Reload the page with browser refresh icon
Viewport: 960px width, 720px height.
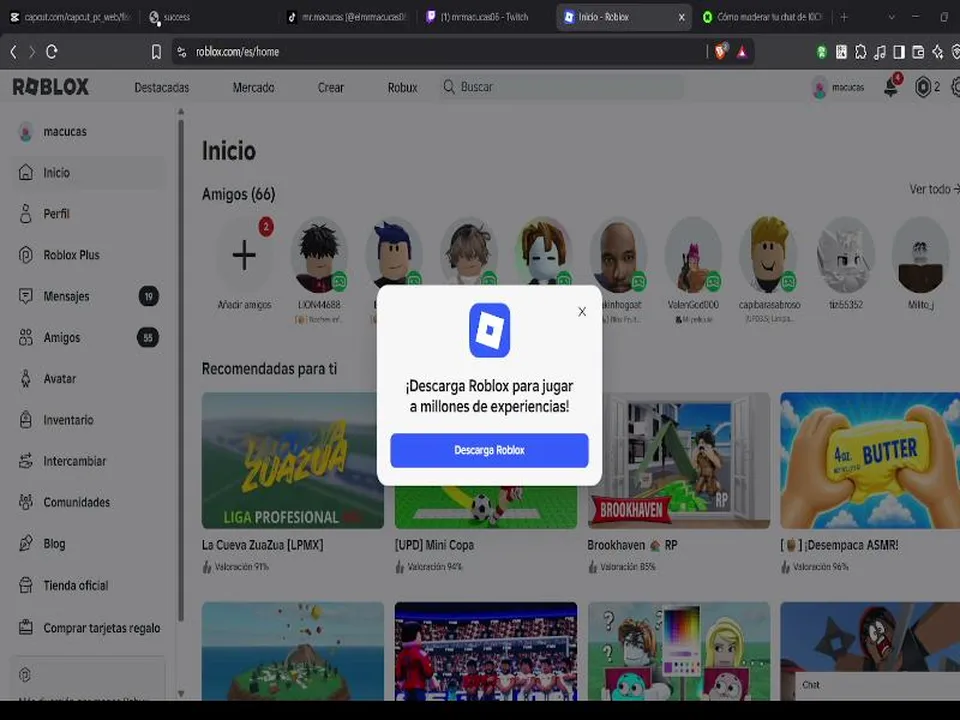52,52
